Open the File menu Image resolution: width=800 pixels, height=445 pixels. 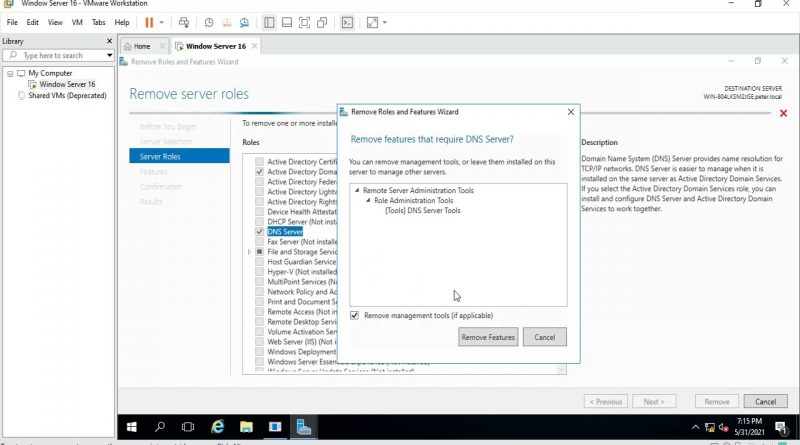coord(12,22)
